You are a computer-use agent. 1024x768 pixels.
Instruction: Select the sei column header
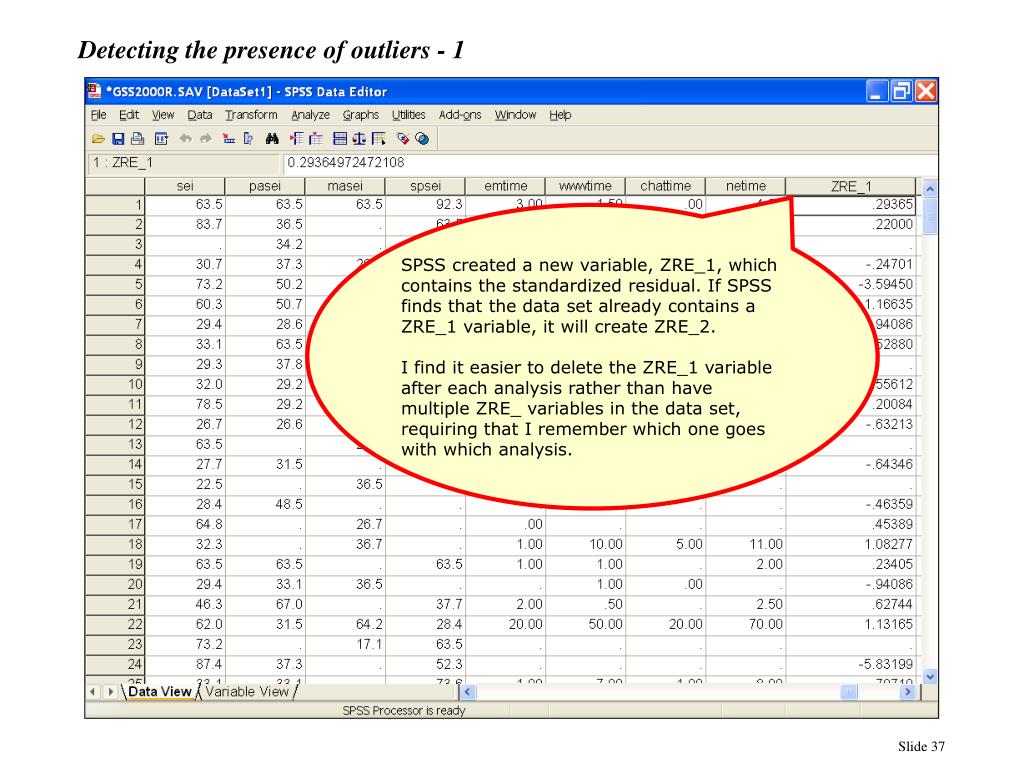click(x=185, y=186)
